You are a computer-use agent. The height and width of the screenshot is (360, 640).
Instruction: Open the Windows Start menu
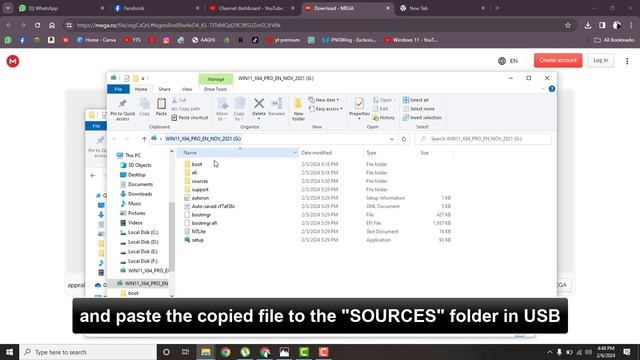[9, 352]
